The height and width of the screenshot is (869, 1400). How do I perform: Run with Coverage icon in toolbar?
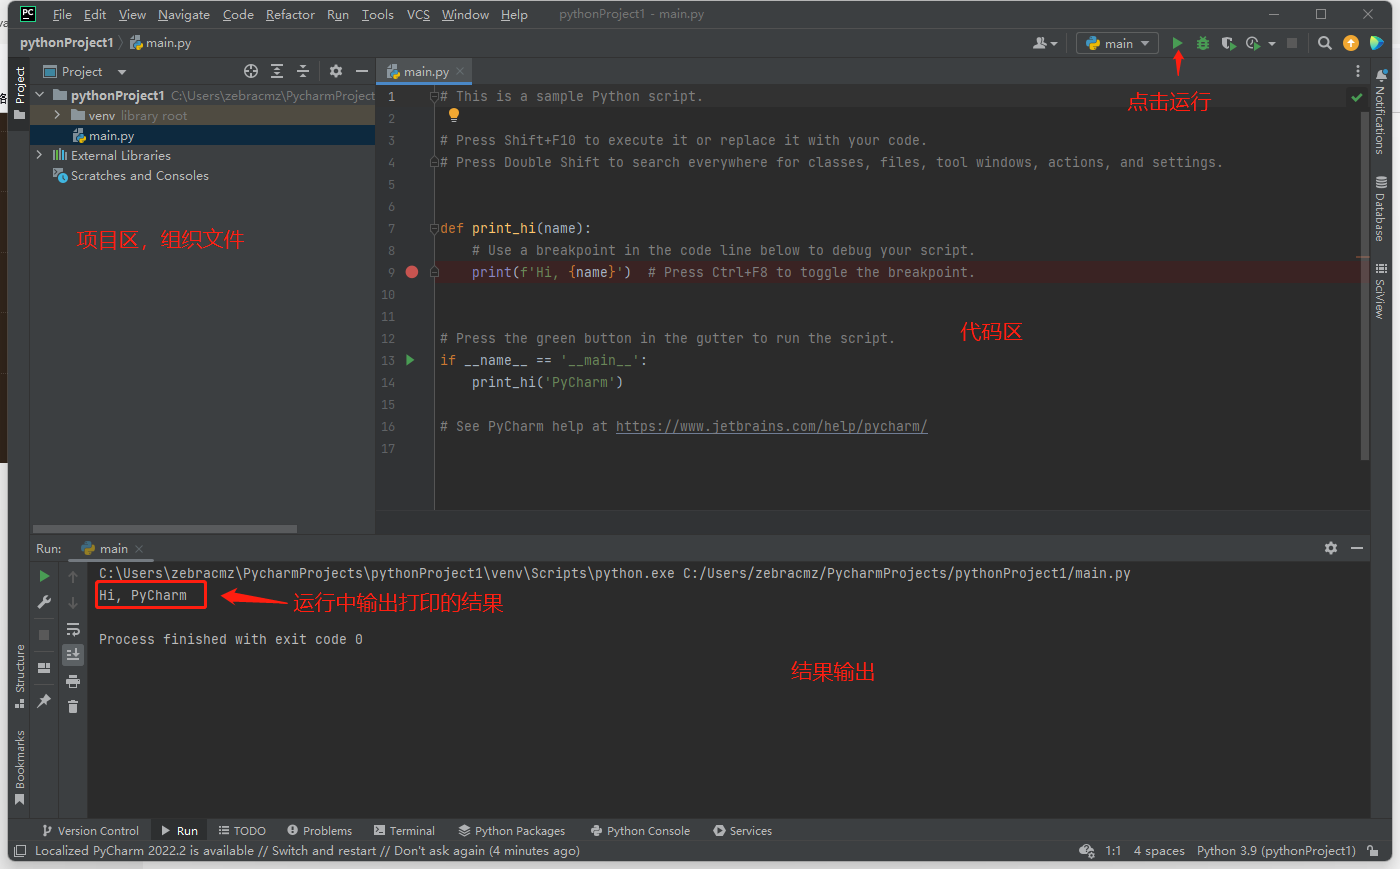pos(1229,43)
